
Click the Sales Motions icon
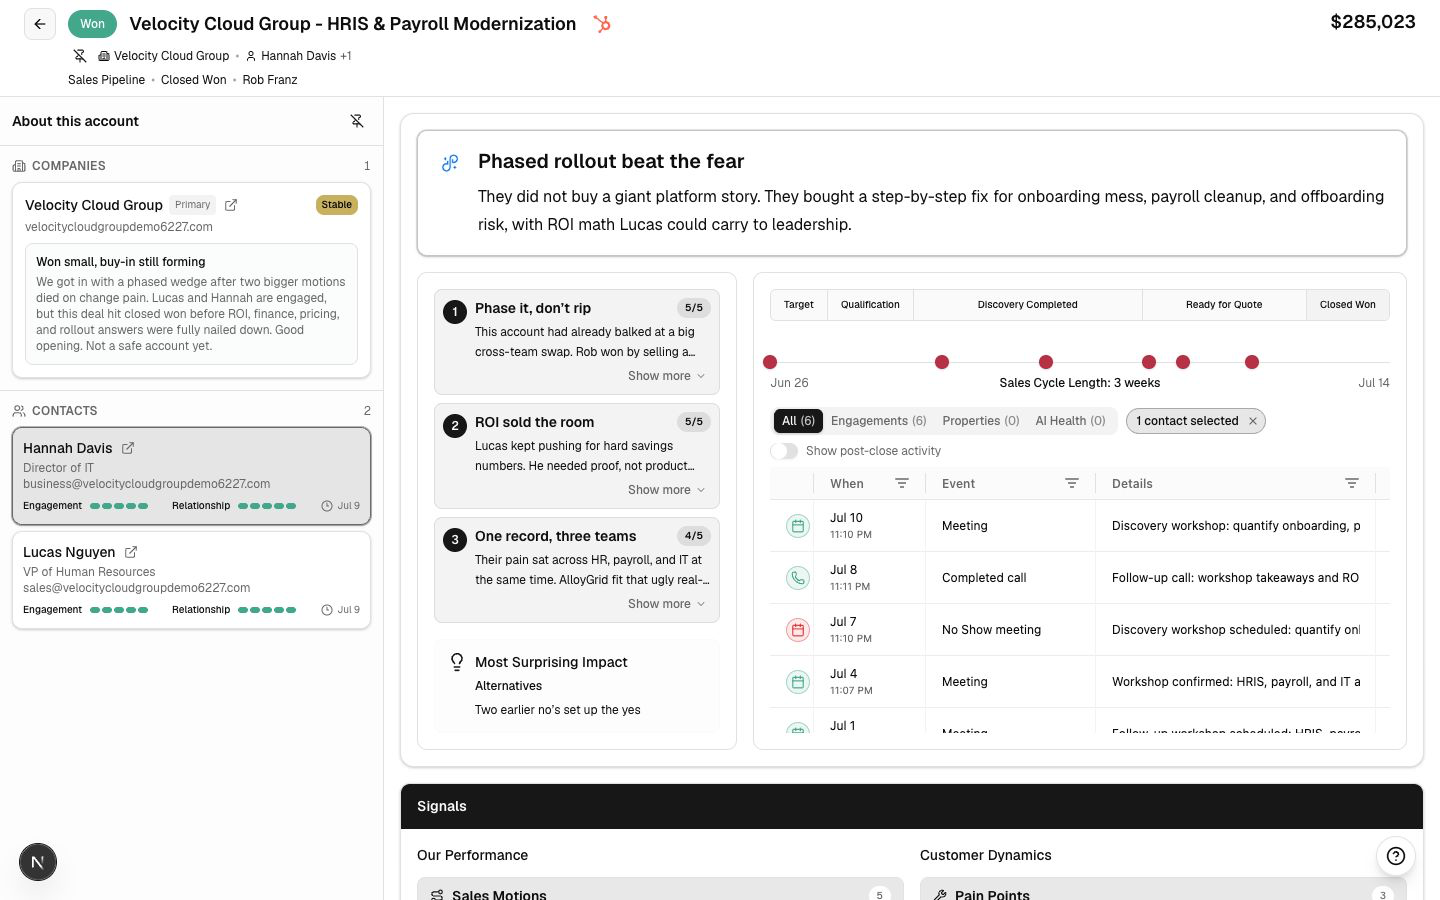click(x=437, y=895)
